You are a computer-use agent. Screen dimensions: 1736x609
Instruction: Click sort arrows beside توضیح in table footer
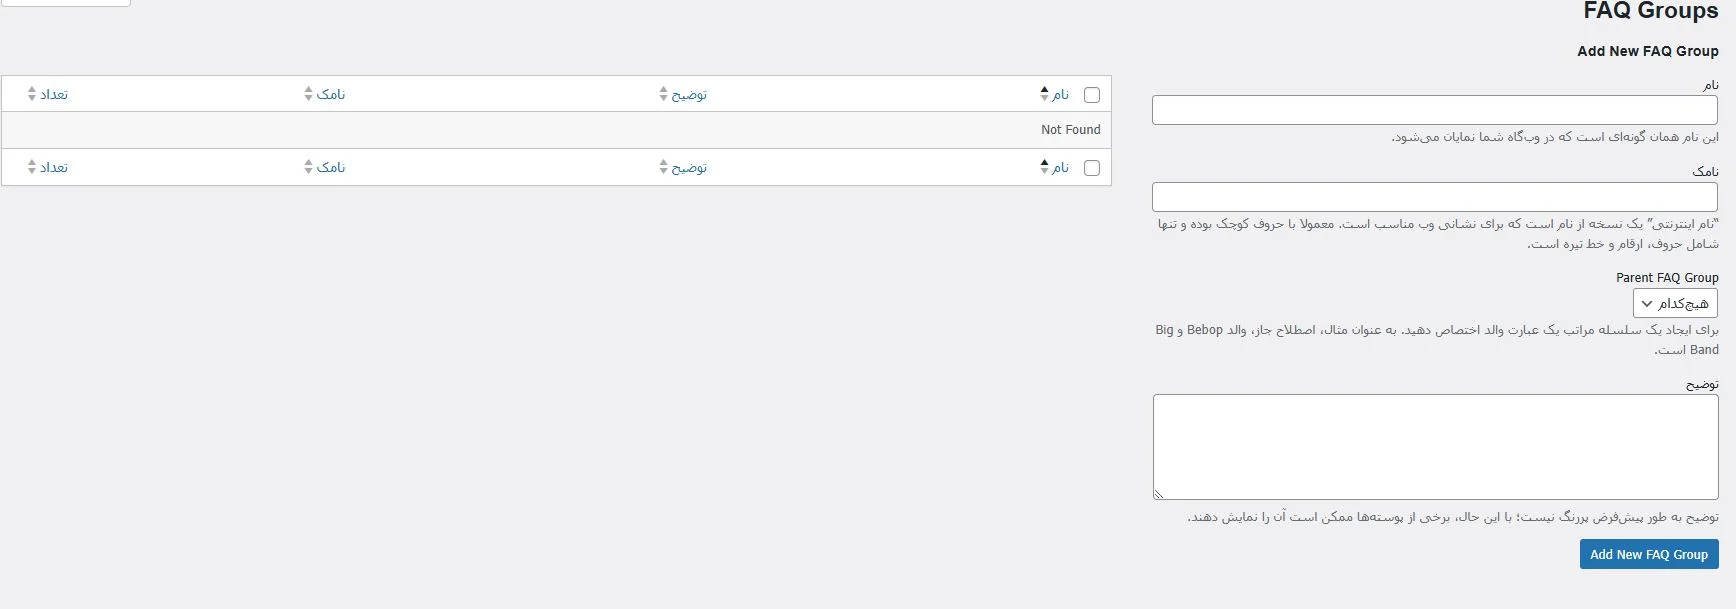coord(663,167)
